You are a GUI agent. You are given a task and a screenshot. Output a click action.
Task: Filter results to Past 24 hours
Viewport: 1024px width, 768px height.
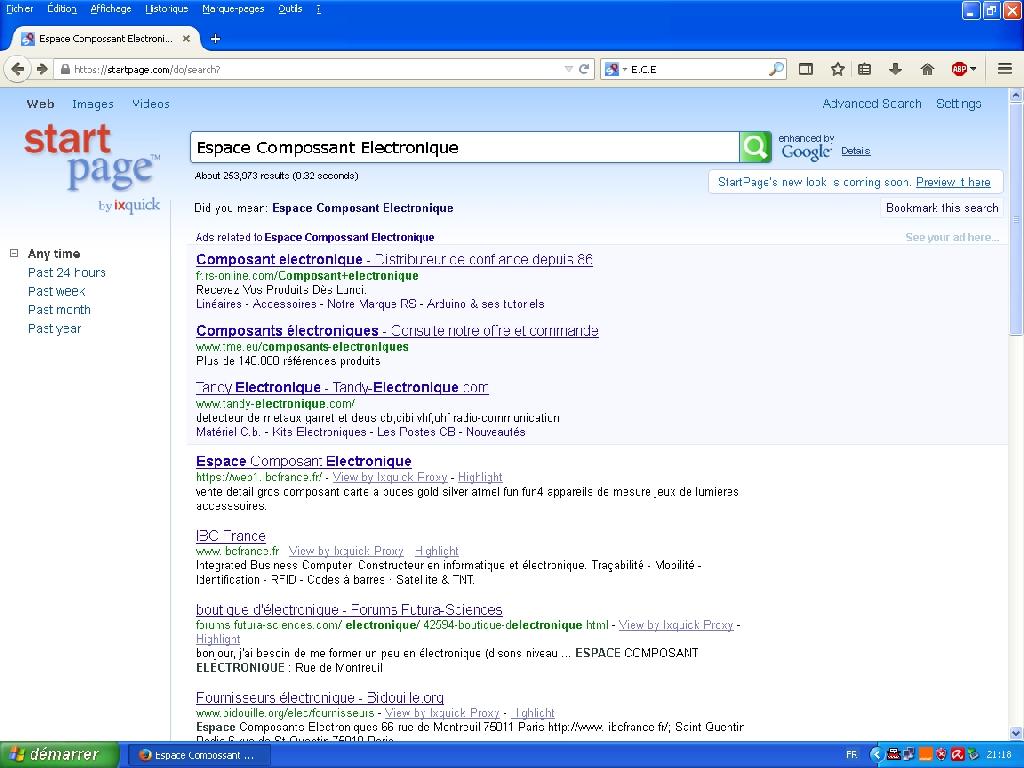click(67, 273)
